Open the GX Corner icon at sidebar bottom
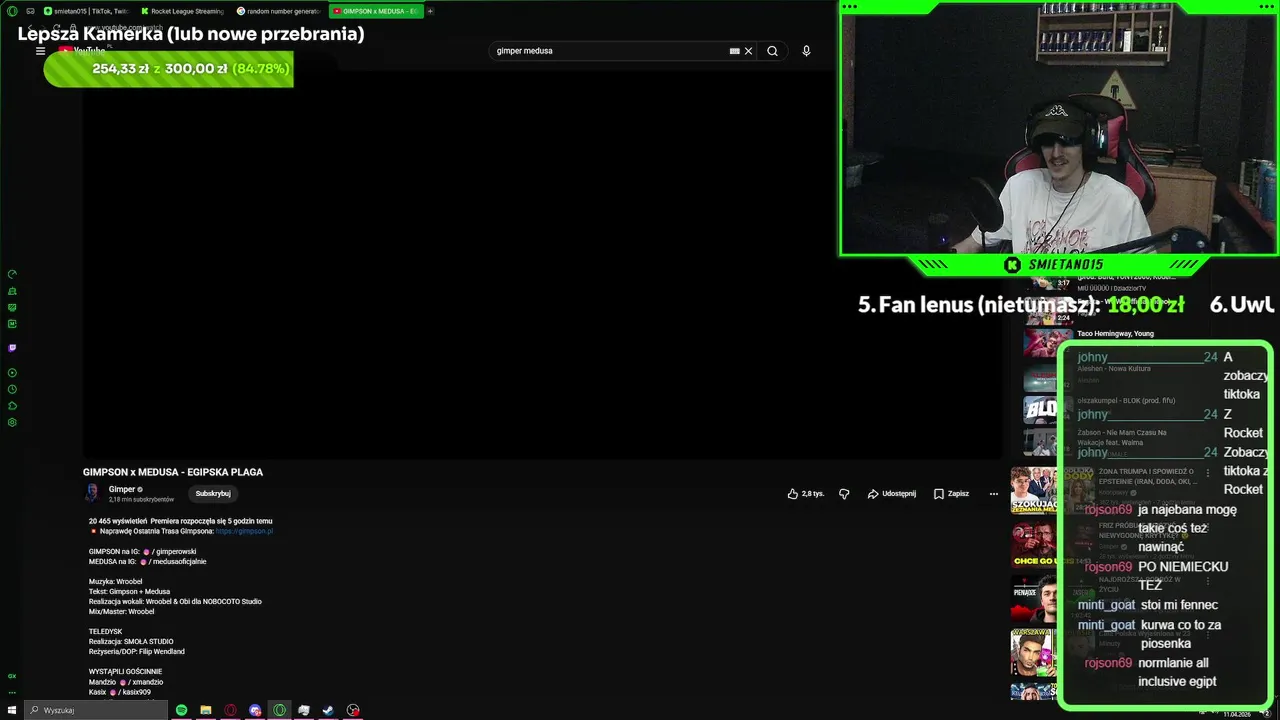The image size is (1280, 720). click(12, 676)
